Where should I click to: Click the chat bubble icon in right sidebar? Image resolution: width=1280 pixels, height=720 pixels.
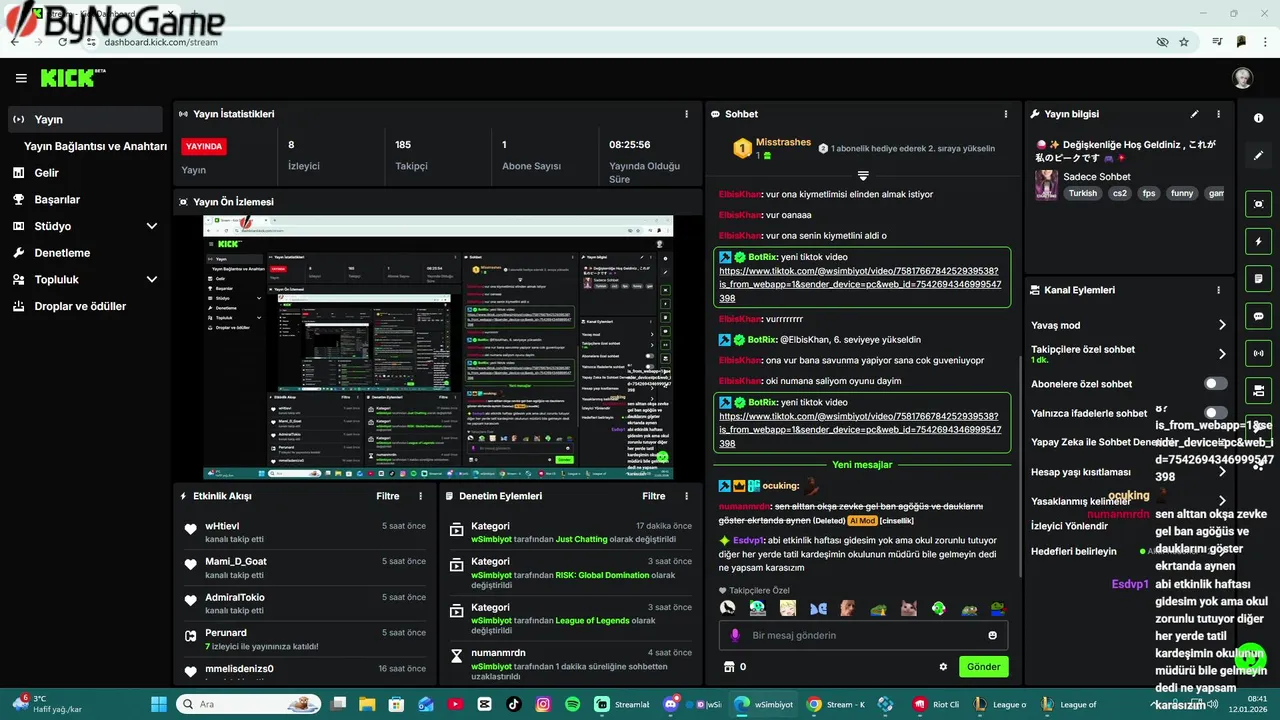[1258, 316]
